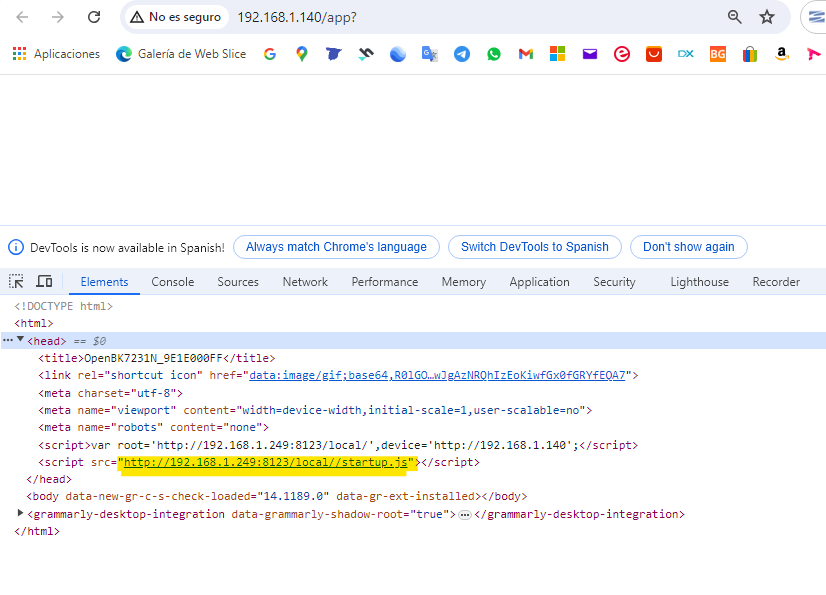Click Always match Chrome's language
Screen dimensions: 826x595
tap(336, 247)
